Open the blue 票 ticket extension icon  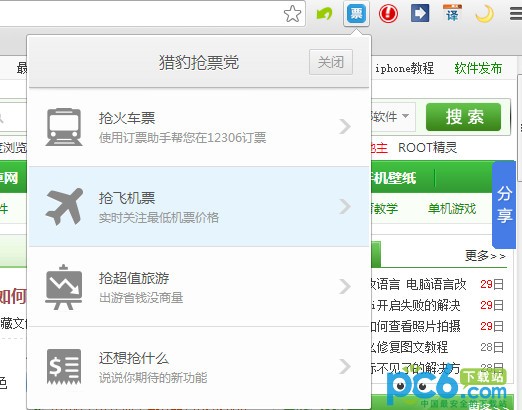356,14
